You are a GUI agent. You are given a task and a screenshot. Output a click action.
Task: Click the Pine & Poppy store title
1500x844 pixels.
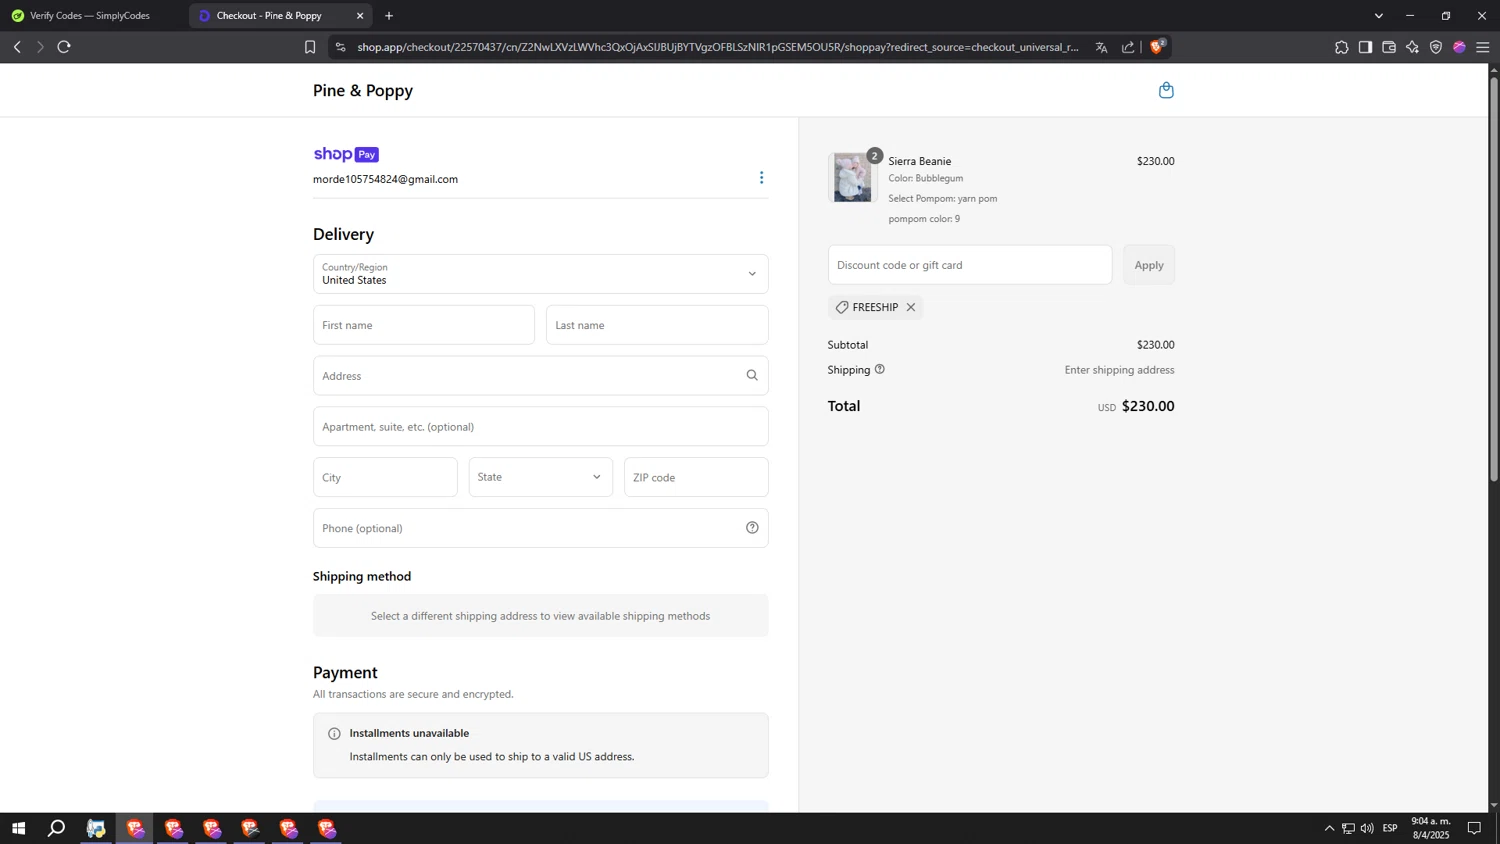[363, 90]
